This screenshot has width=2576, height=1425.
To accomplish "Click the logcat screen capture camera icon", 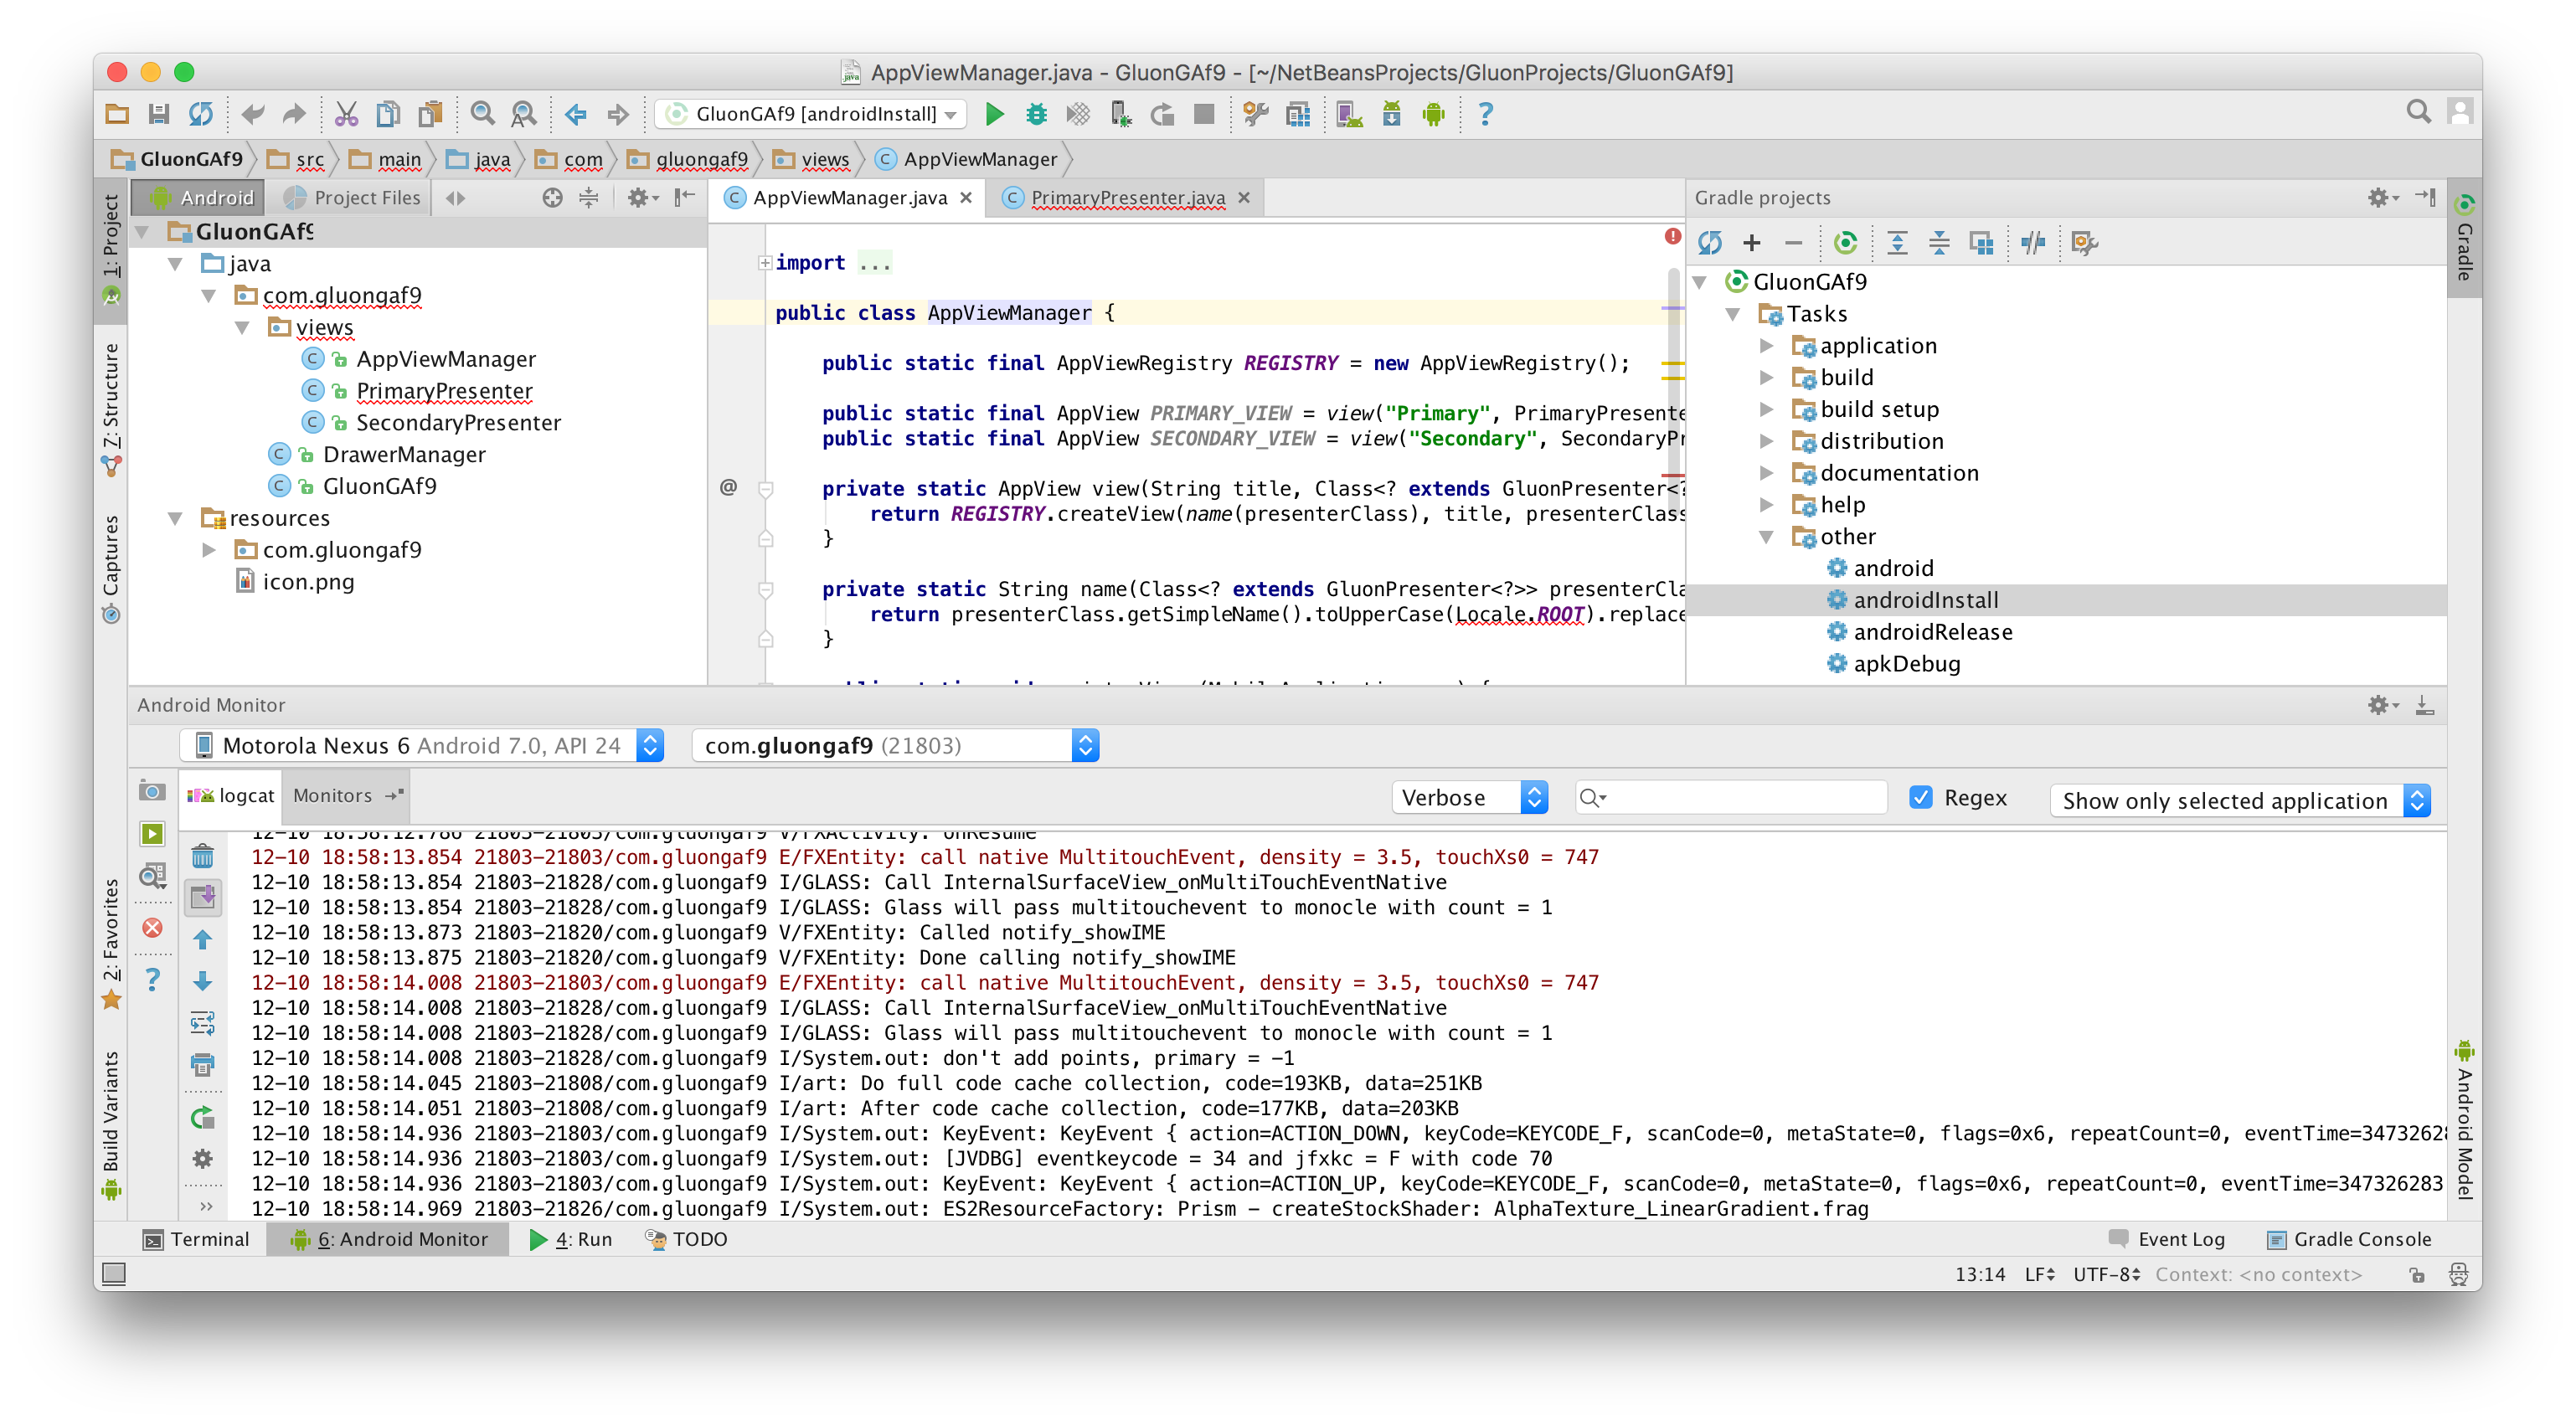I will pyautogui.click(x=152, y=791).
